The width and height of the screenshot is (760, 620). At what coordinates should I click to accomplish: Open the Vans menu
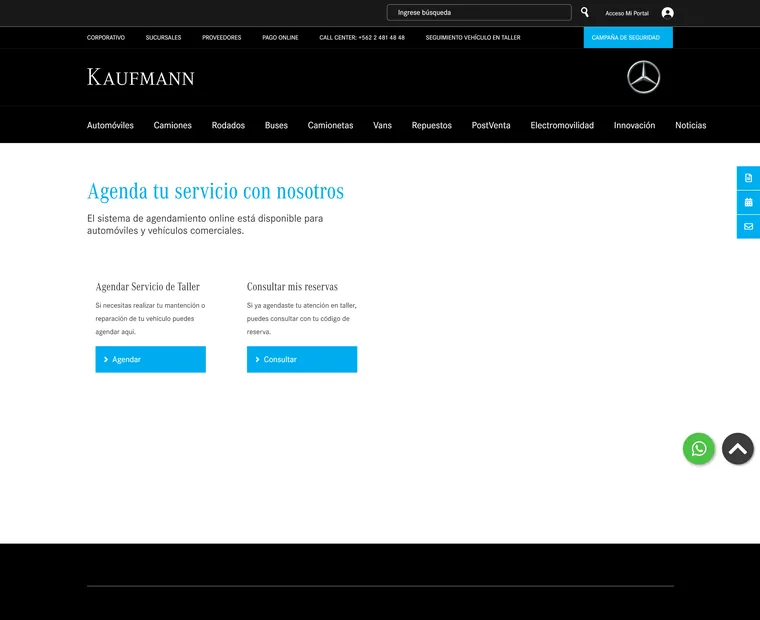tap(382, 125)
